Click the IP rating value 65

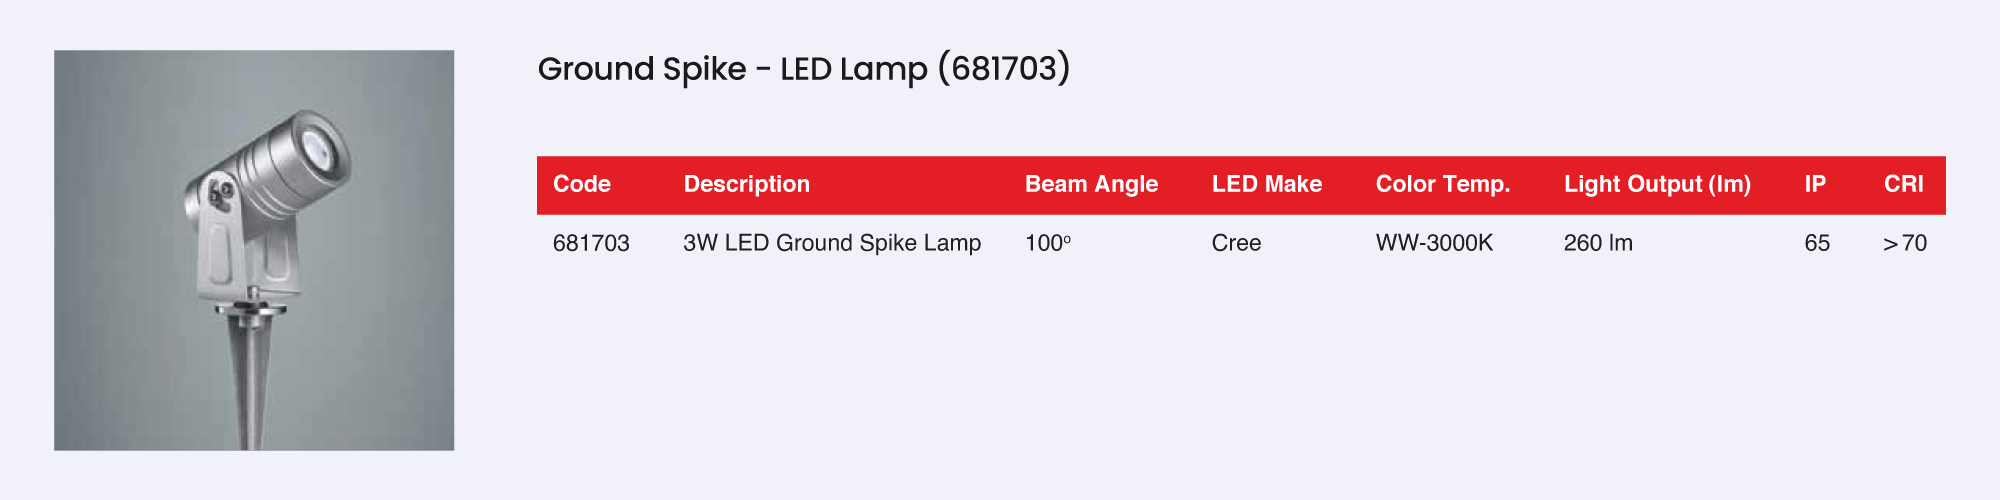[1817, 243]
